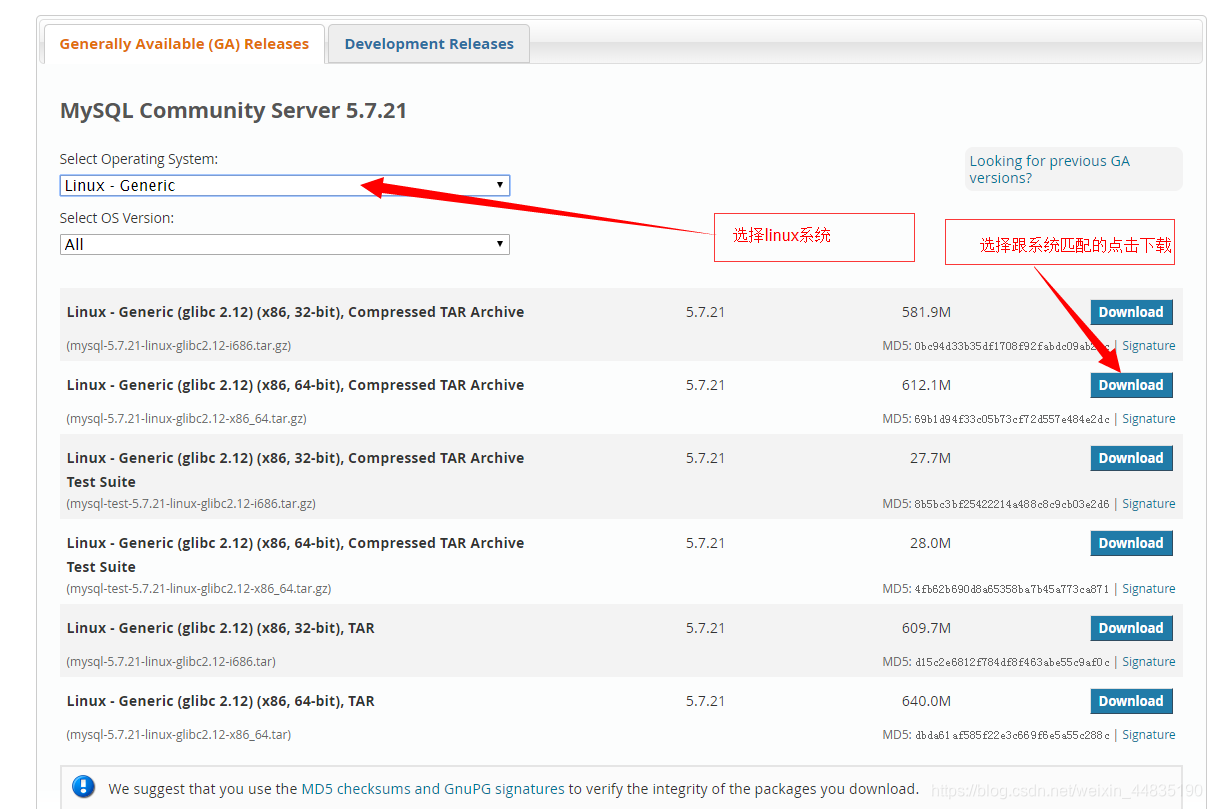Click the Select Operating System label
The image size is (1212, 809).
click(138, 159)
